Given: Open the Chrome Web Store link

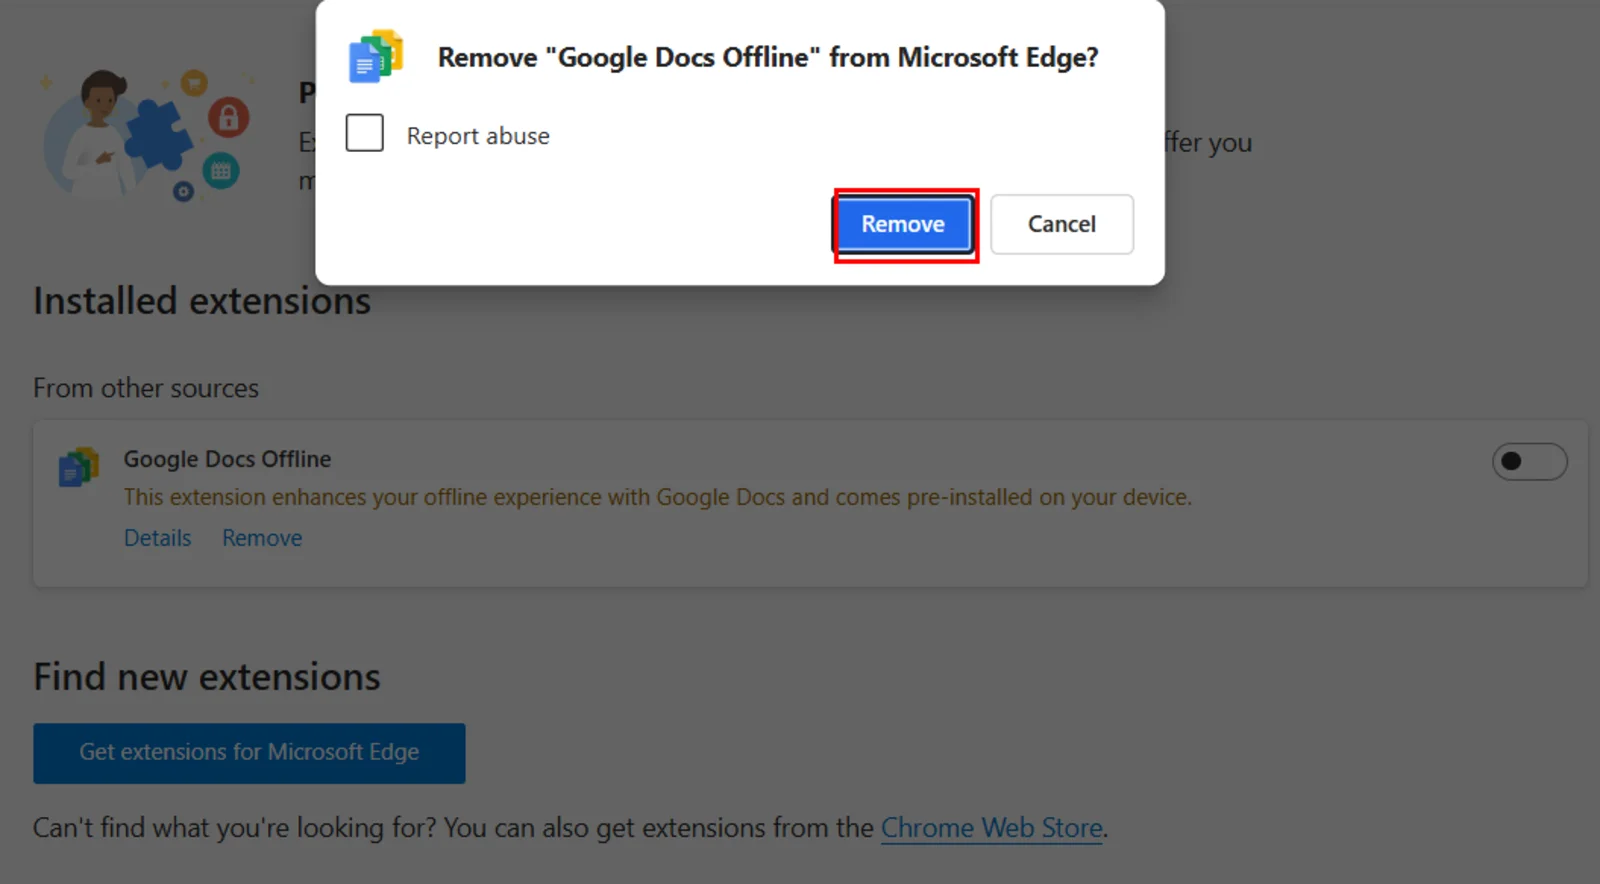Looking at the screenshot, I should point(991,828).
